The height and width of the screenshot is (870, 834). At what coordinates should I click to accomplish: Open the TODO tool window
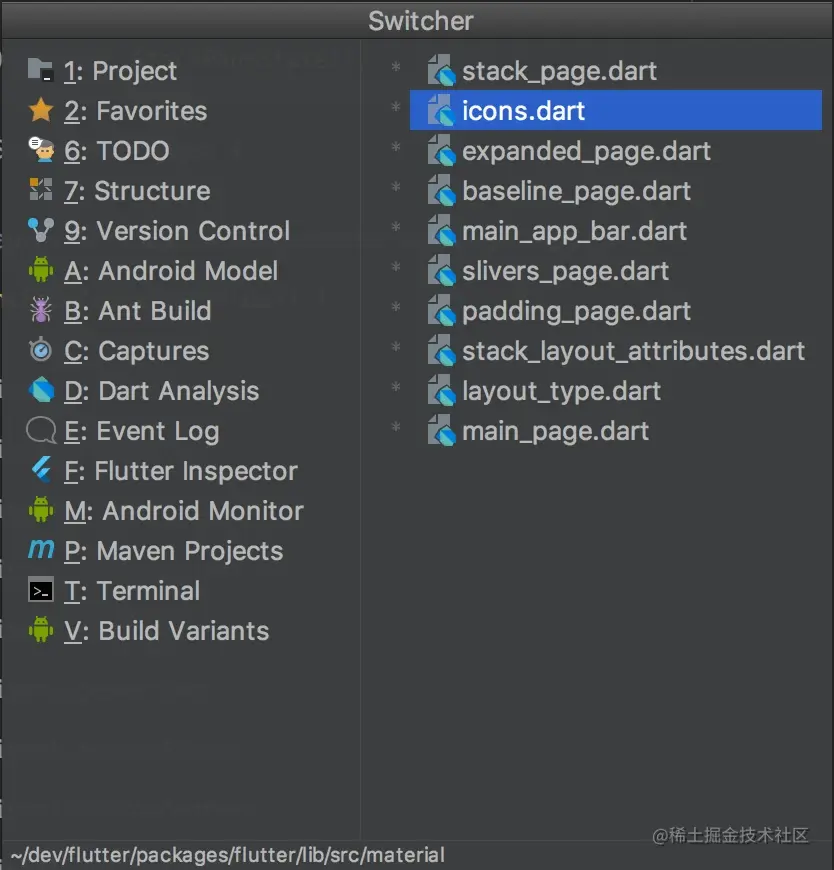pos(117,151)
